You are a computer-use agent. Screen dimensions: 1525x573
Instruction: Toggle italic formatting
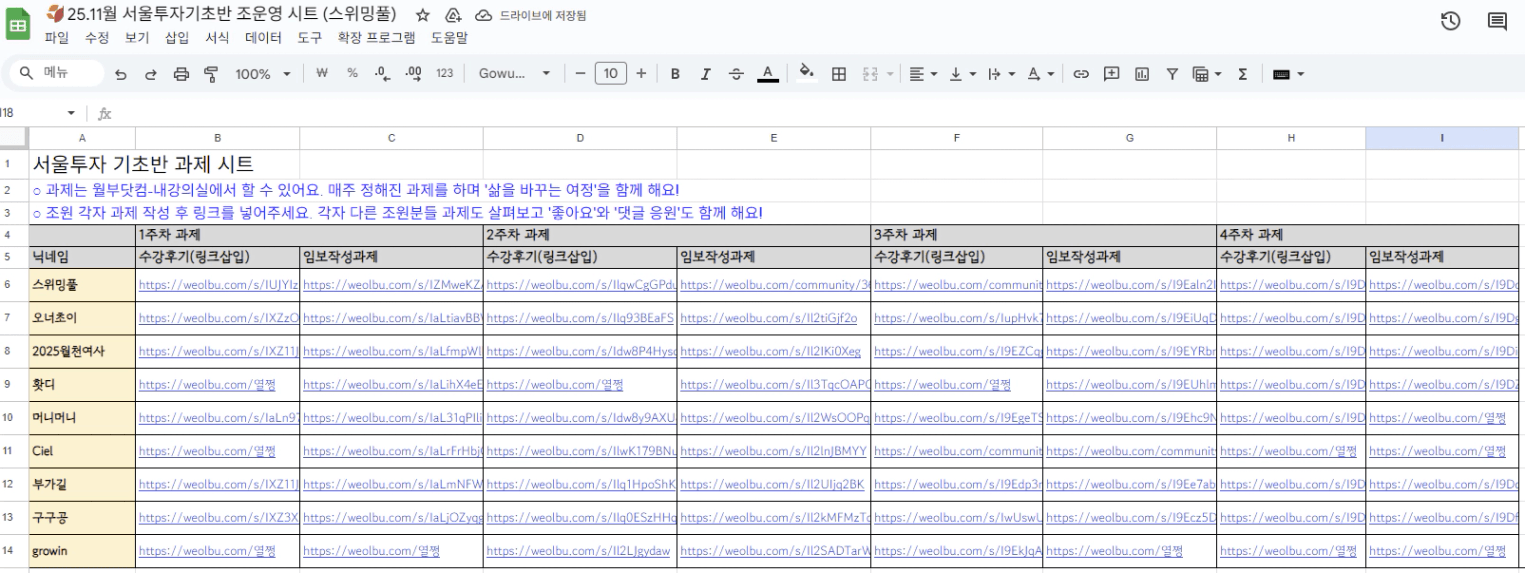point(705,74)
